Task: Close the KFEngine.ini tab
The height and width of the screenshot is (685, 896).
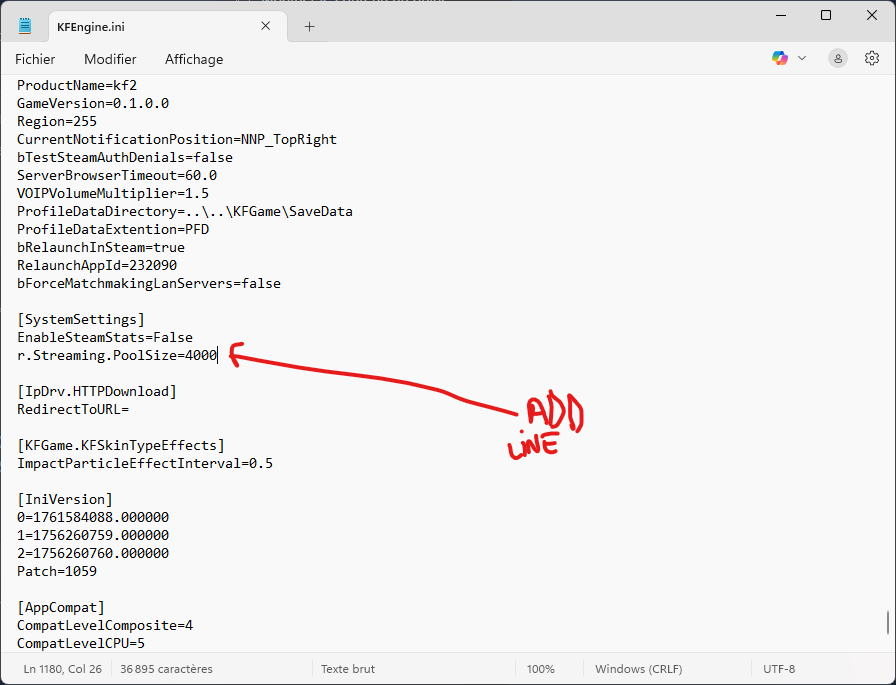Action: click(x=266, y=26)
